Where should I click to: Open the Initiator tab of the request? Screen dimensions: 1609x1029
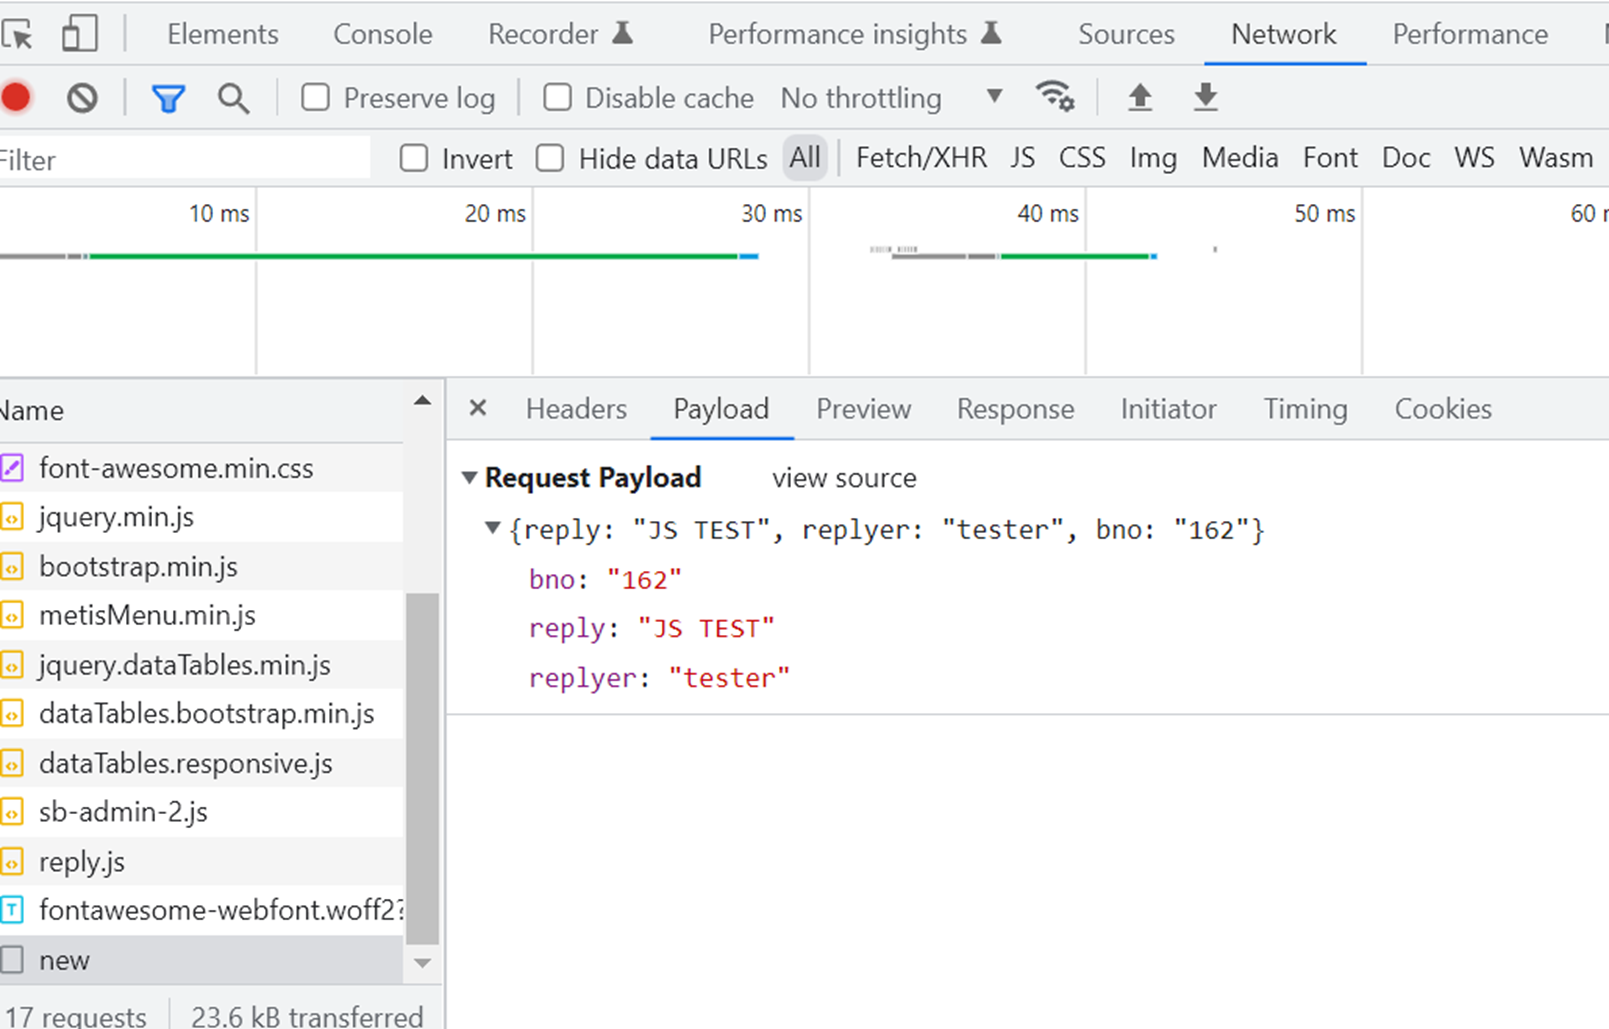[x=1168, y=409]
